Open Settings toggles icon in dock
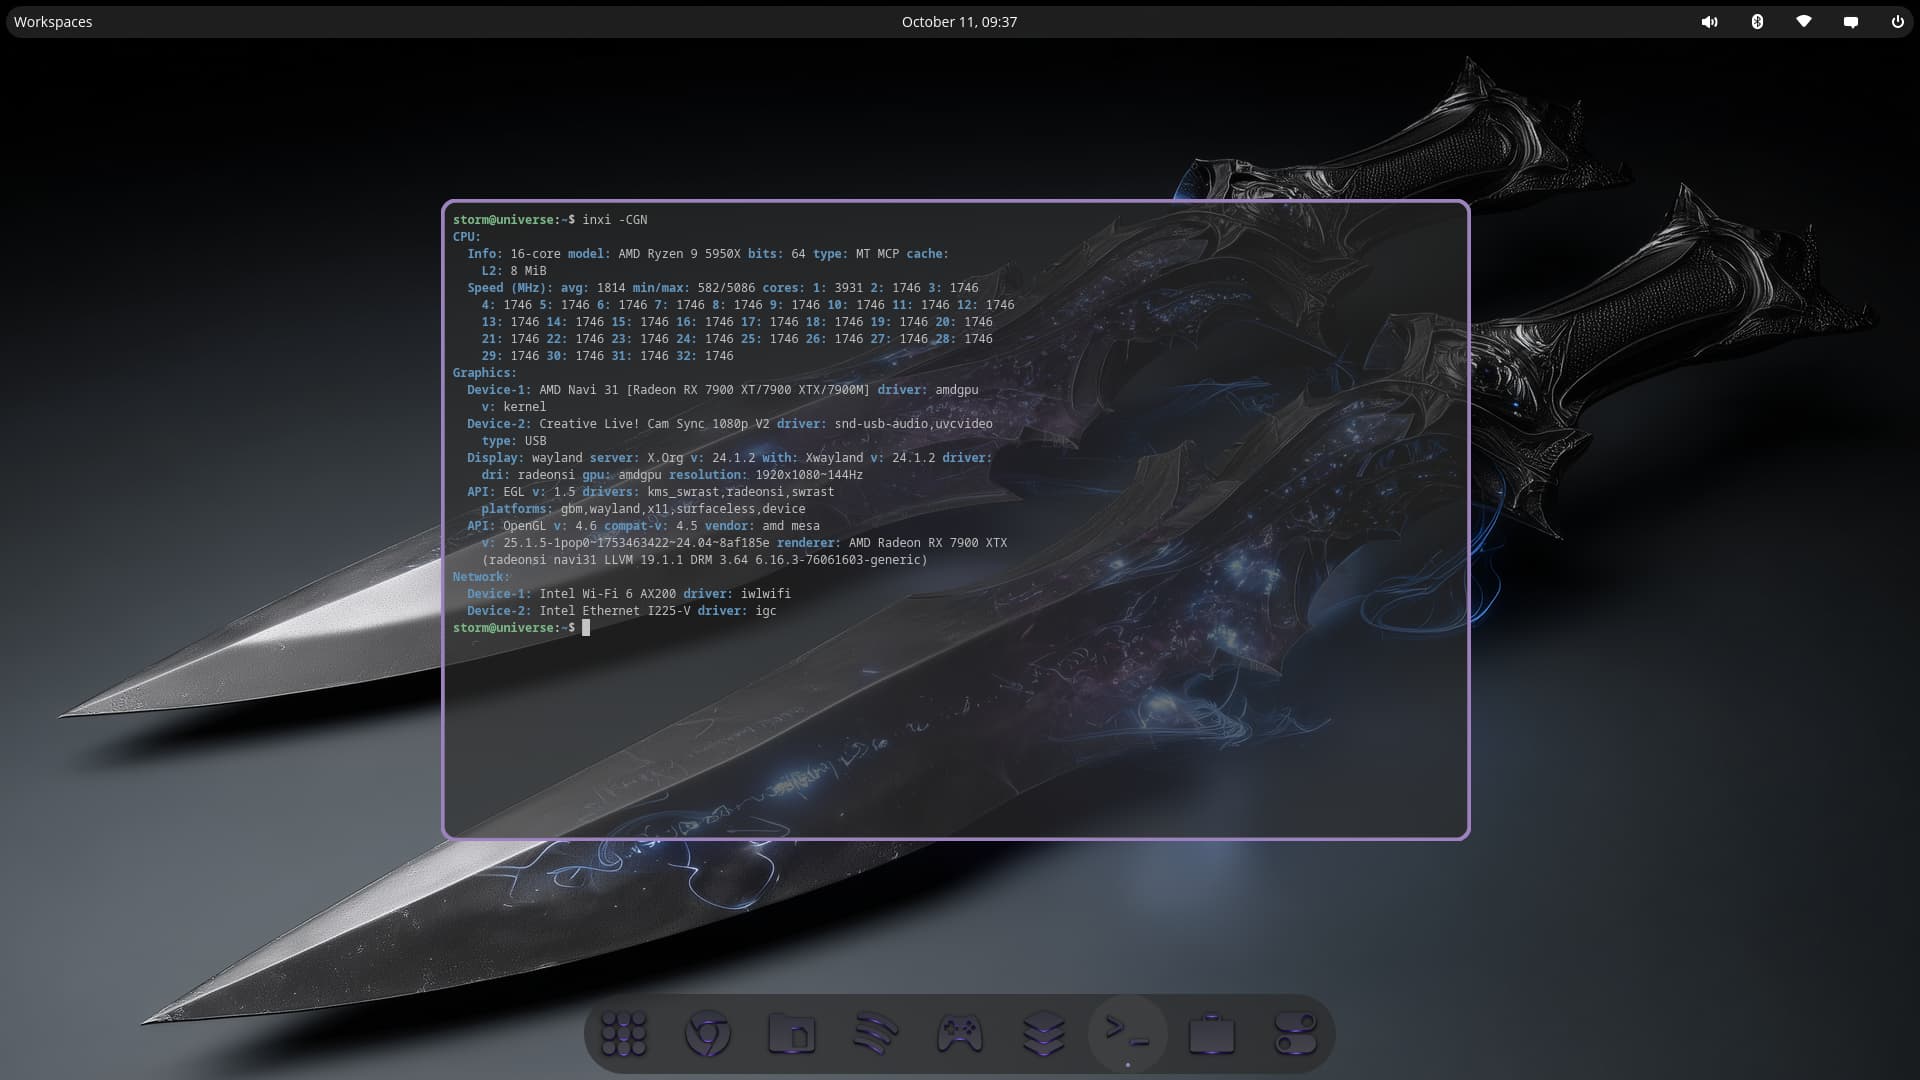Screen dimensions: 1920x1080 (x=1295, y=1034)
